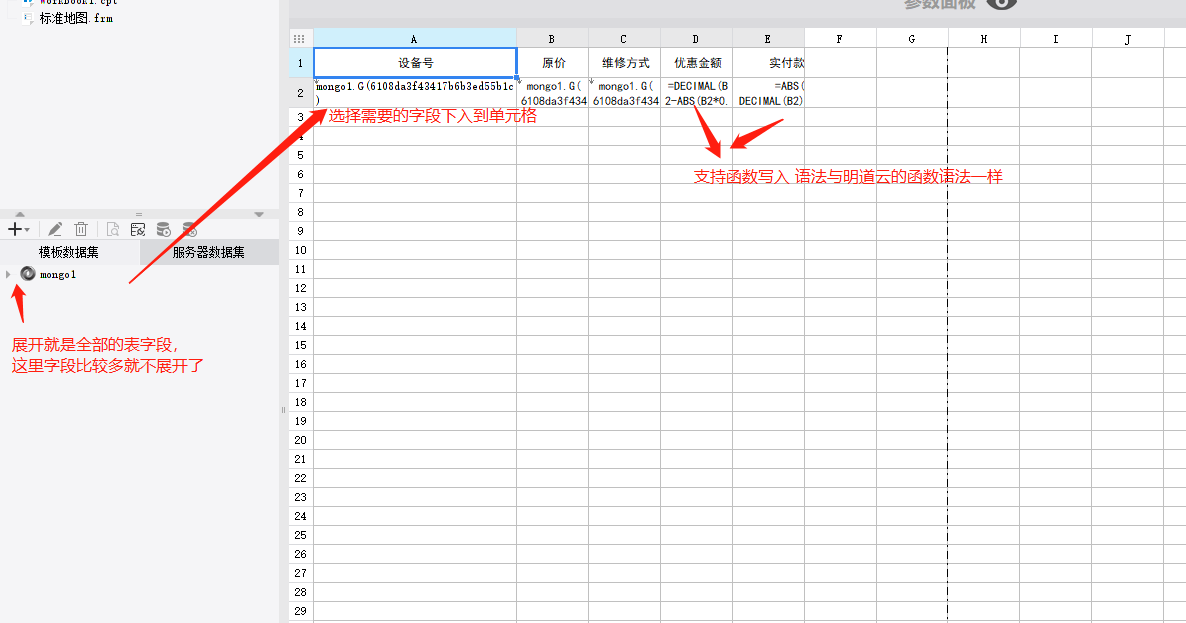Select the 优惠金额 cell
This screenshot has width=1186, height=623.
(x=697, y=63)
